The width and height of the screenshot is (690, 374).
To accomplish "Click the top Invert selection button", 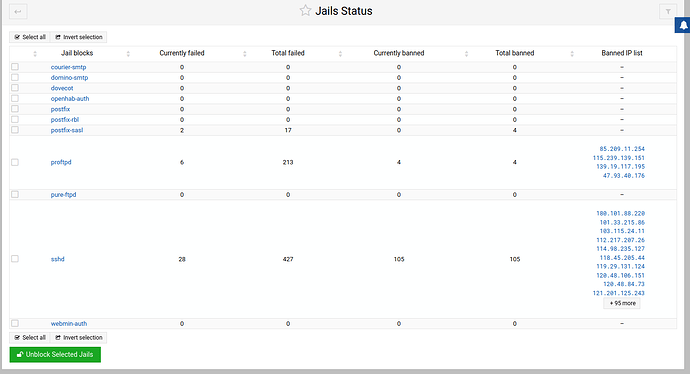I will [x=79, y=37].
